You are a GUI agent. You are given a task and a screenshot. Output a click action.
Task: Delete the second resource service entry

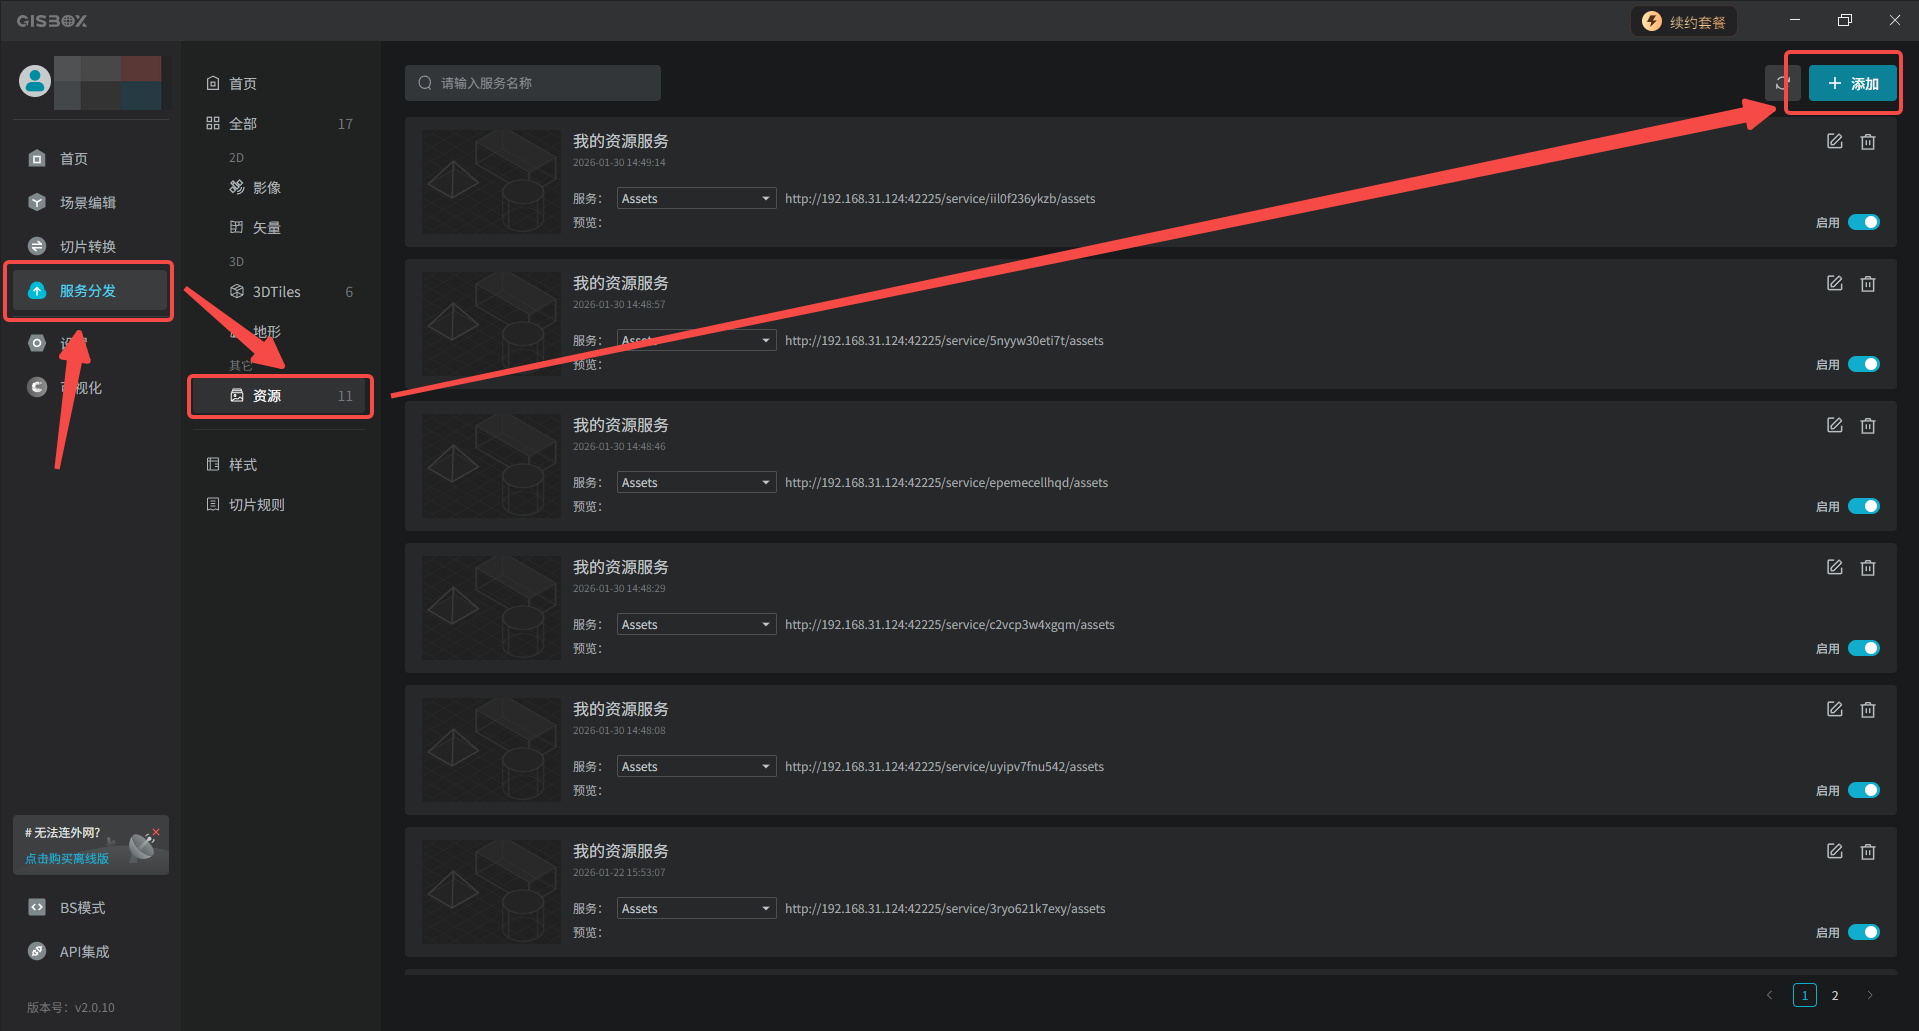[x=1867, y=284]
